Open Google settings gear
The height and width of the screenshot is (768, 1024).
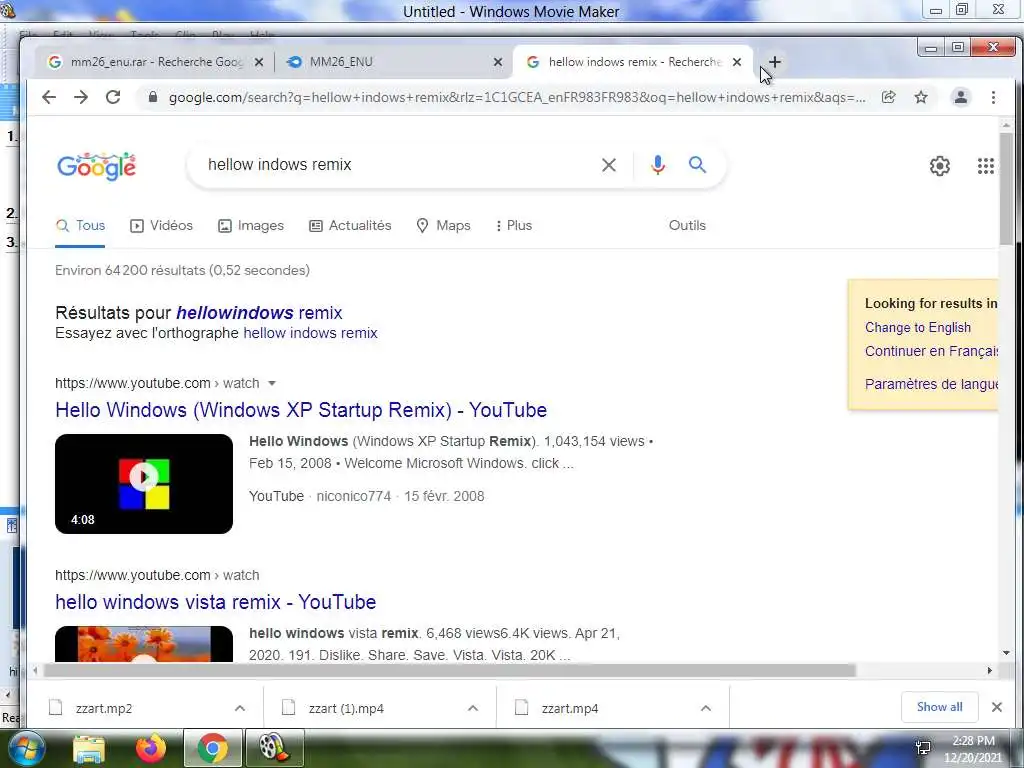pos(940,166)
